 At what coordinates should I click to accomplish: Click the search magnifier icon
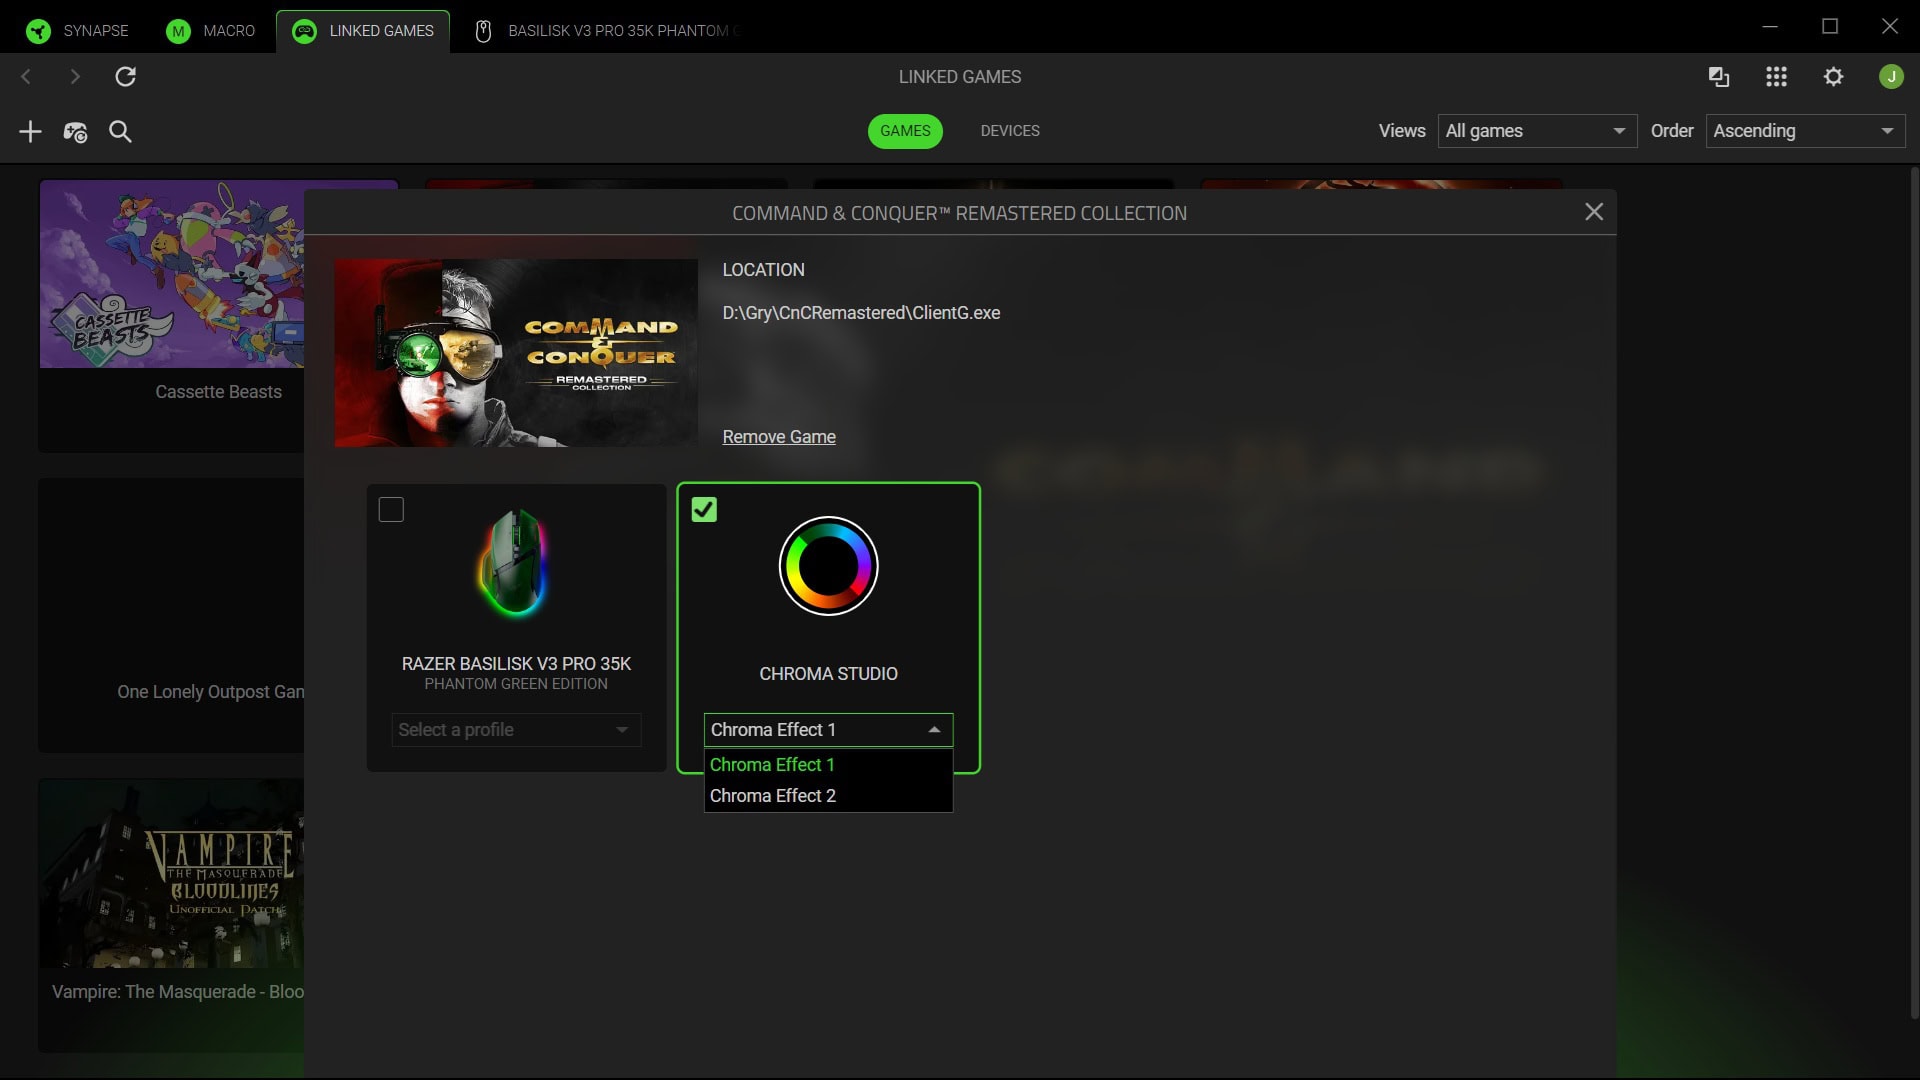click(120, 131)
